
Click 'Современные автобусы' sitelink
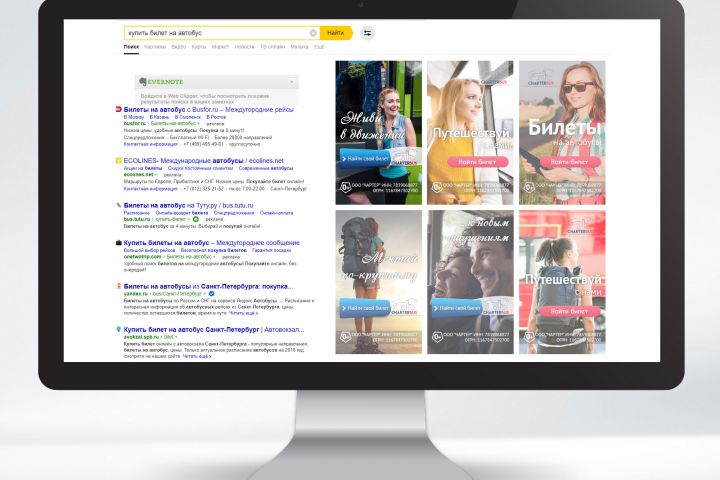coord(266,168)
